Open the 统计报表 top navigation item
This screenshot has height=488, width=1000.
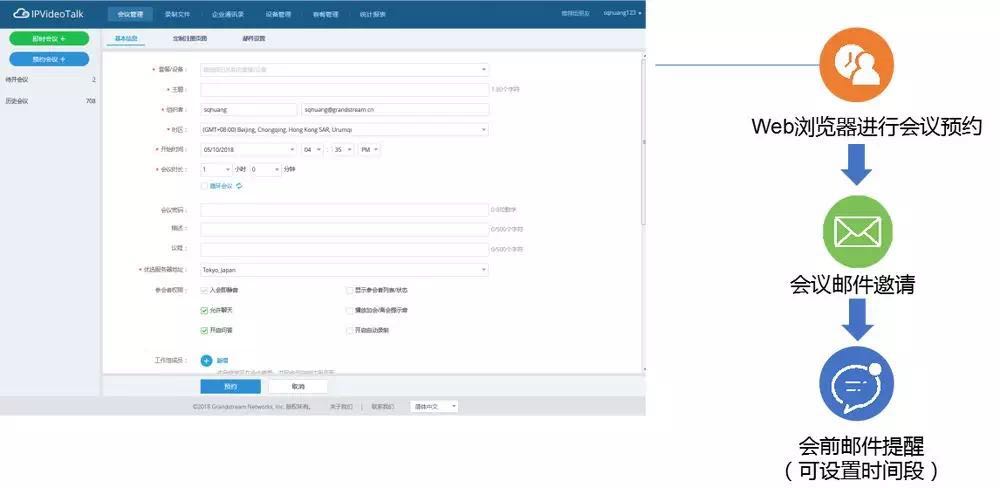372,14
